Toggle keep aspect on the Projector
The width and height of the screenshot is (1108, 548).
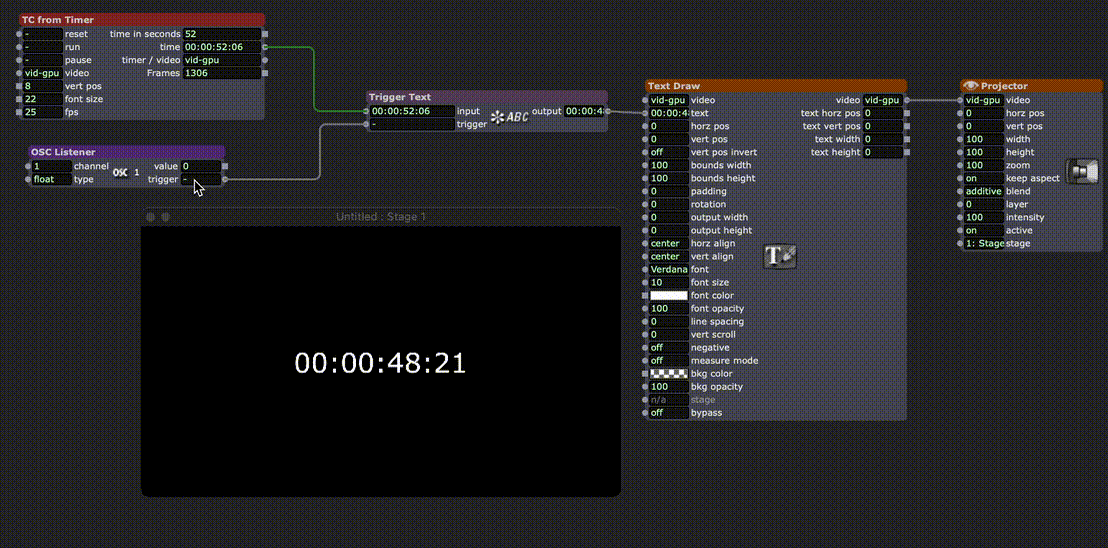982,178
